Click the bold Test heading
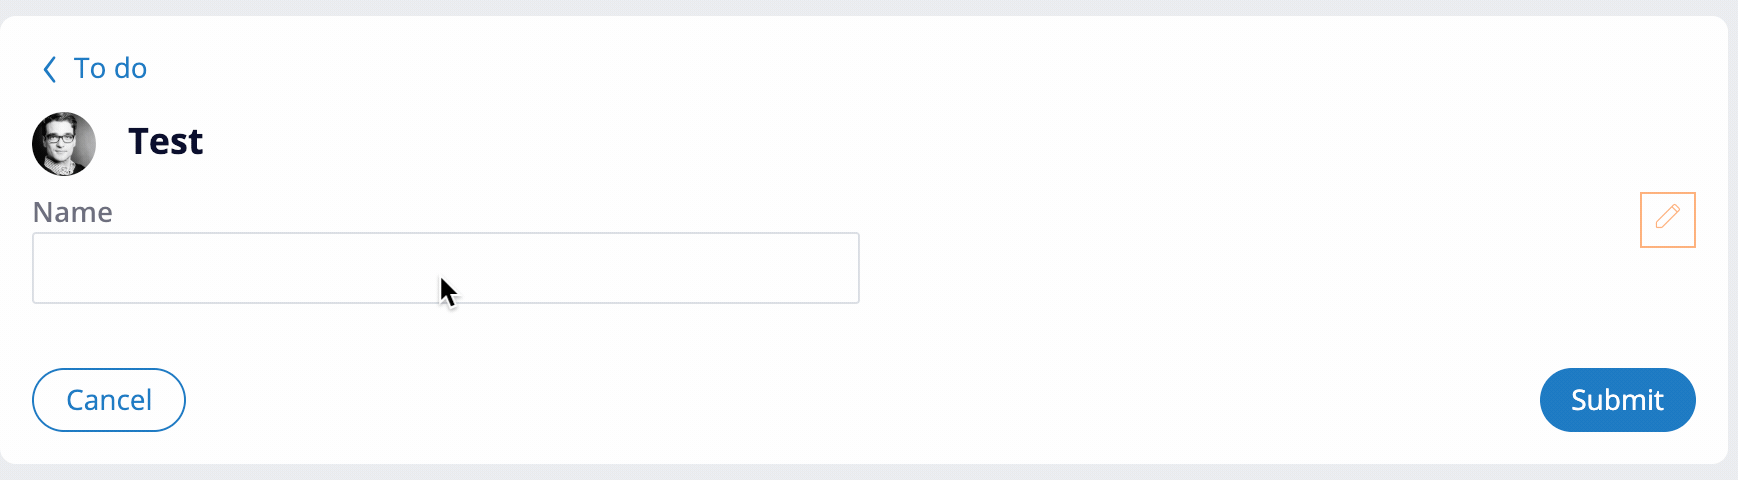 166,142
